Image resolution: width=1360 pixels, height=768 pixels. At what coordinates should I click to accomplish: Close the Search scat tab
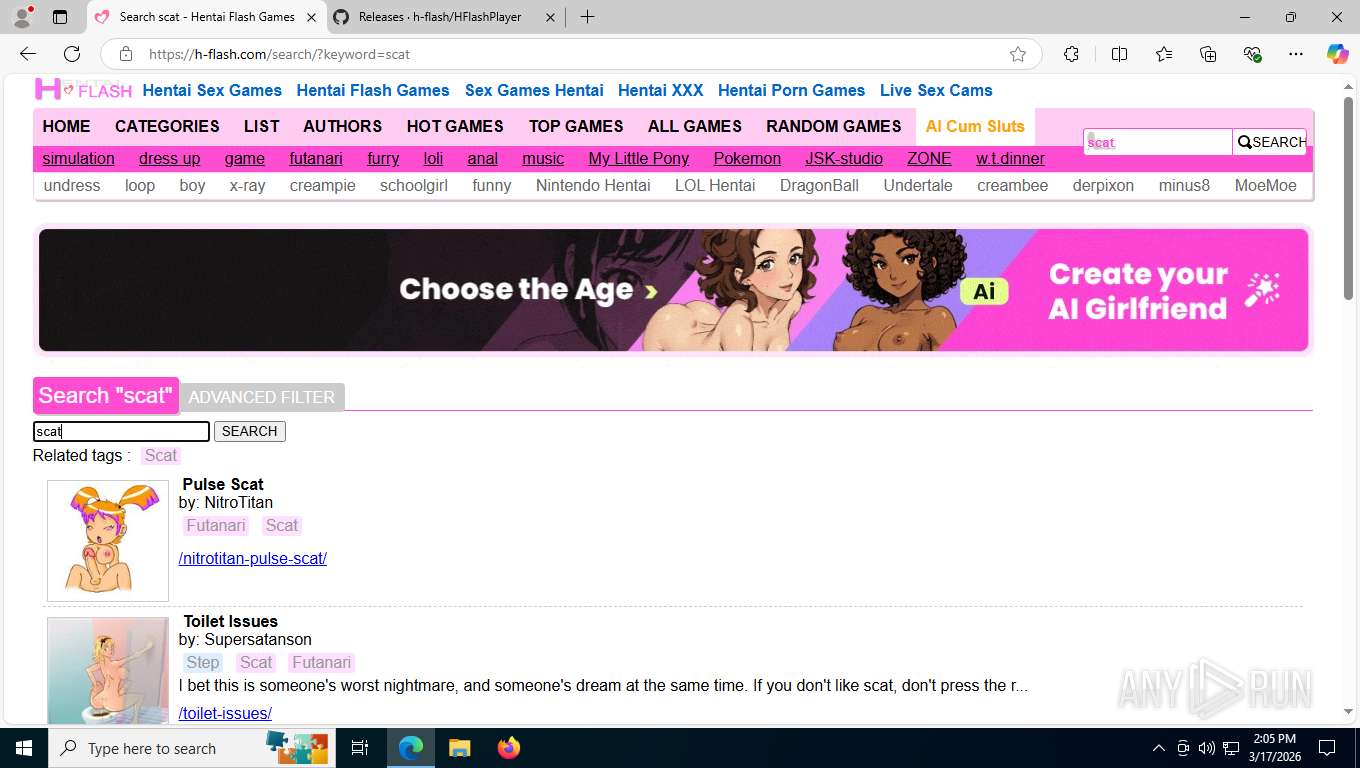point(310,17)
